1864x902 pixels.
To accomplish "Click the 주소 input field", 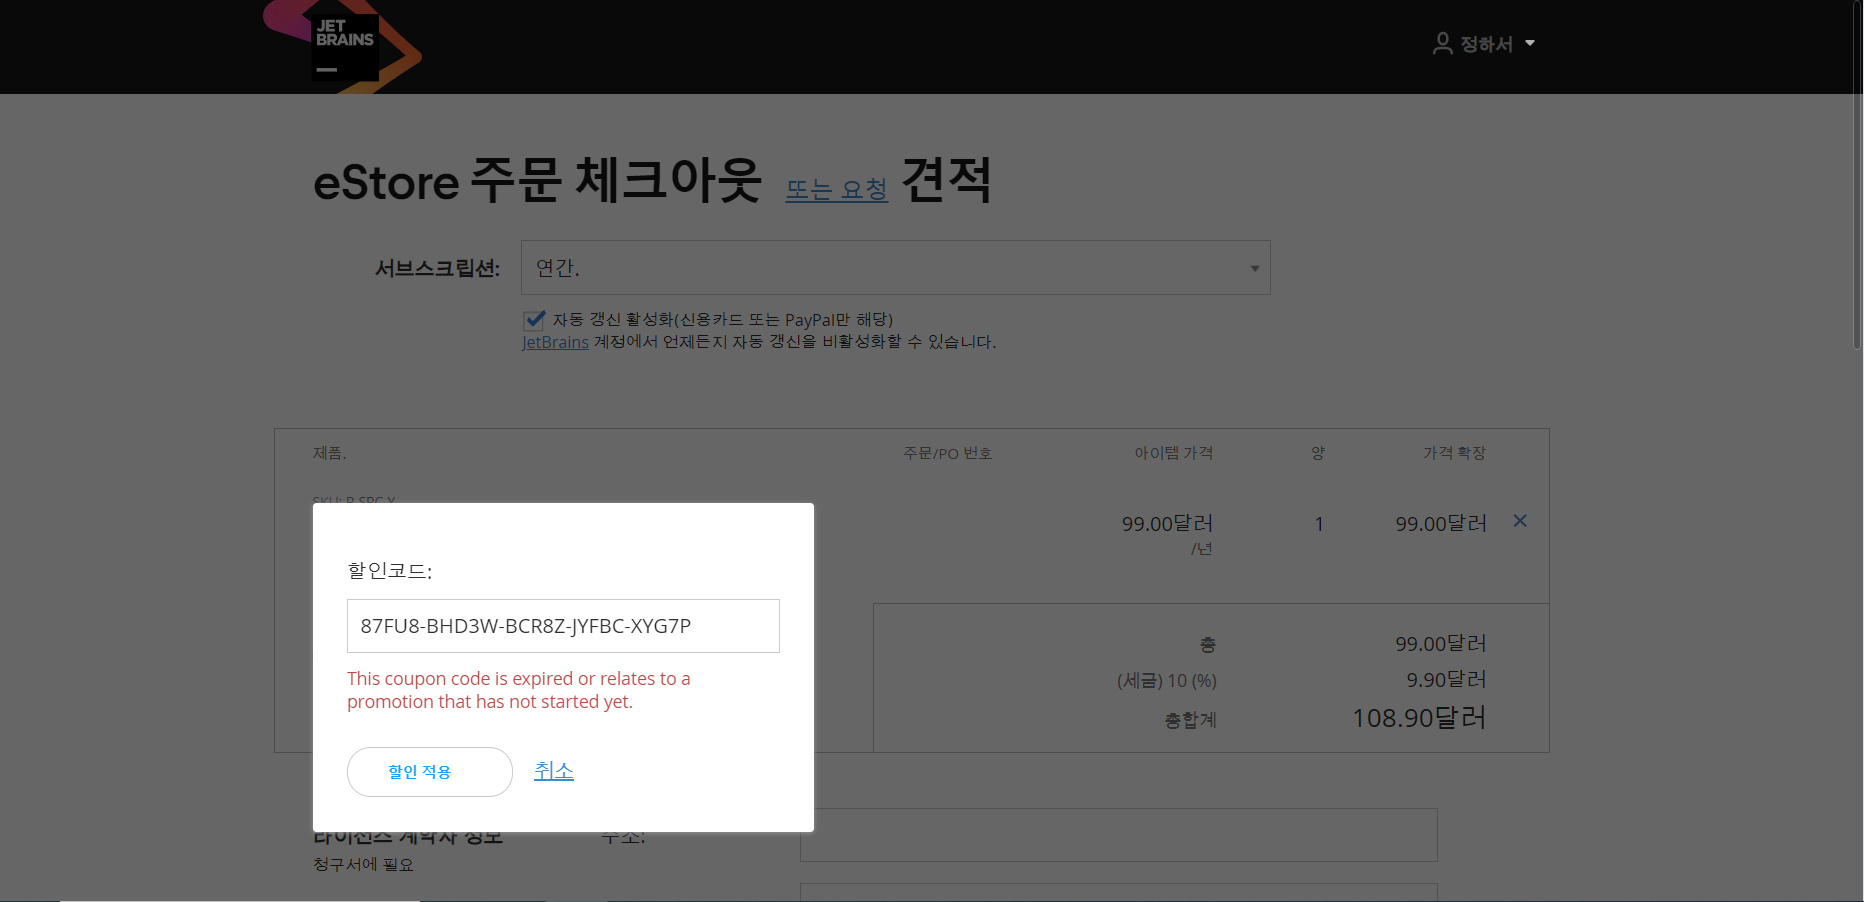I will 1118,835.
